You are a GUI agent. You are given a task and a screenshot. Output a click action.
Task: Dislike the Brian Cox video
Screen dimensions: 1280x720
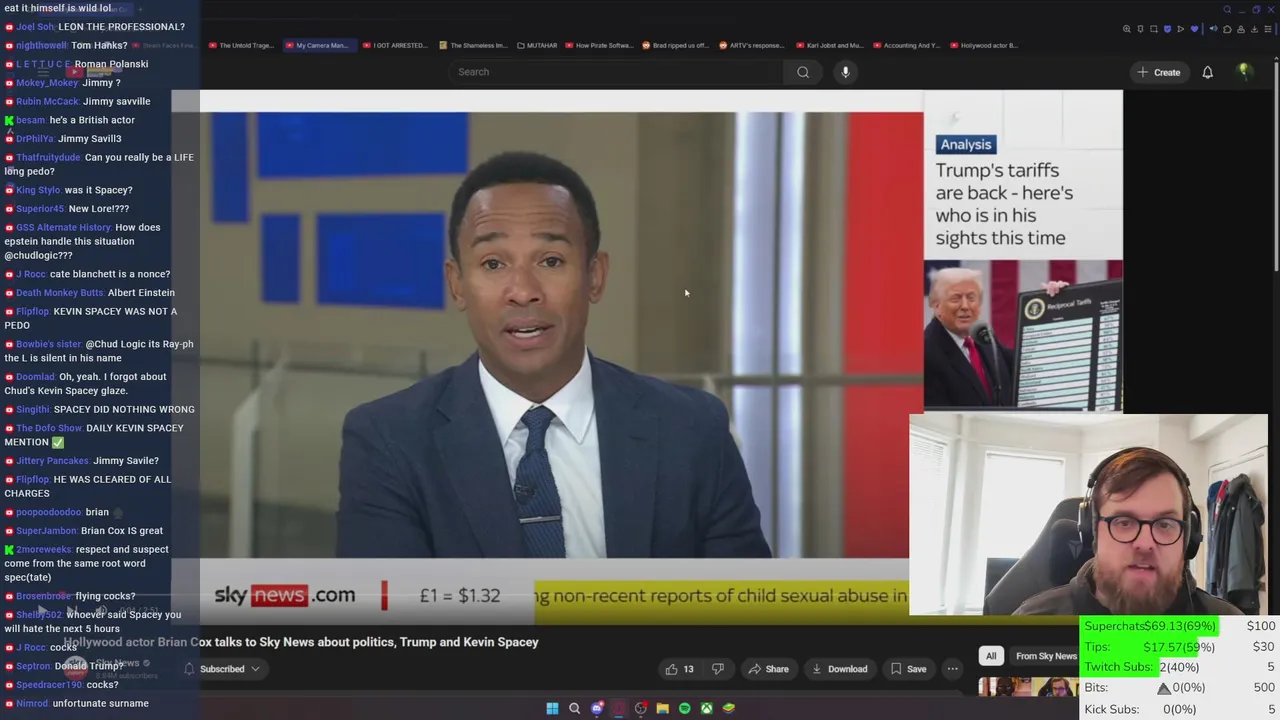click(717, 669)
